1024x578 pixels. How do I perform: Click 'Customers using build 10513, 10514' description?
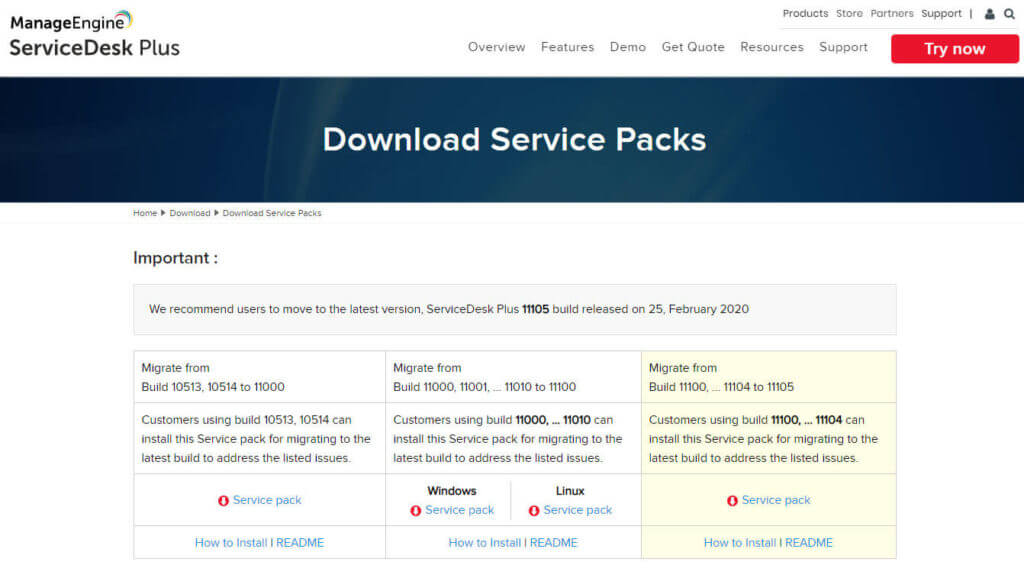click(256, 439)
